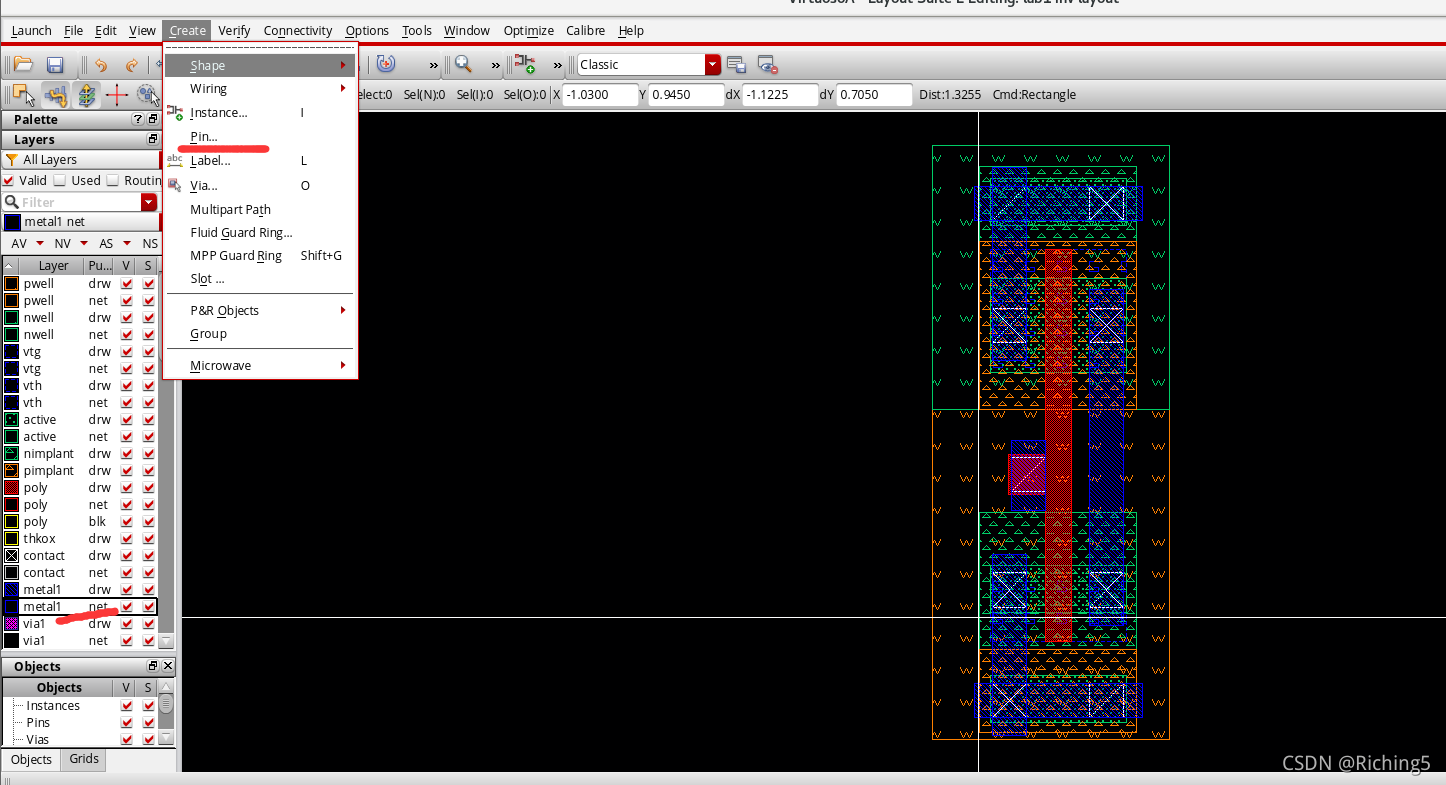Click the magnifier zoom icon in toolbar
The height and width of the screenshot is (785, 1446).
pos(463,64)
